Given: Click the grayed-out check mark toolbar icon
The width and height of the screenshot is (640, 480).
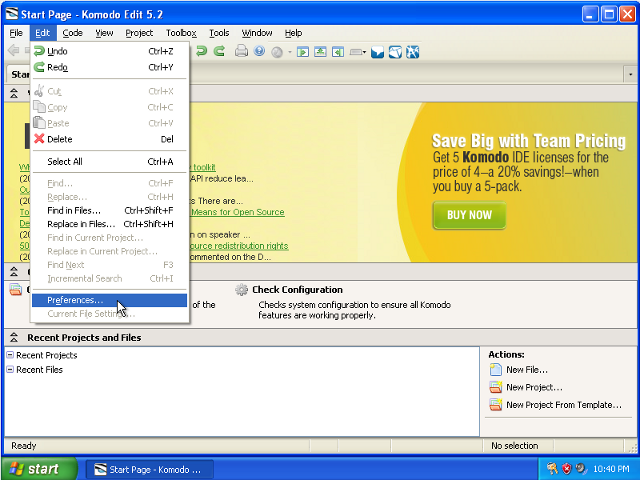Looking at the screenshot, I should coord(277,52).
